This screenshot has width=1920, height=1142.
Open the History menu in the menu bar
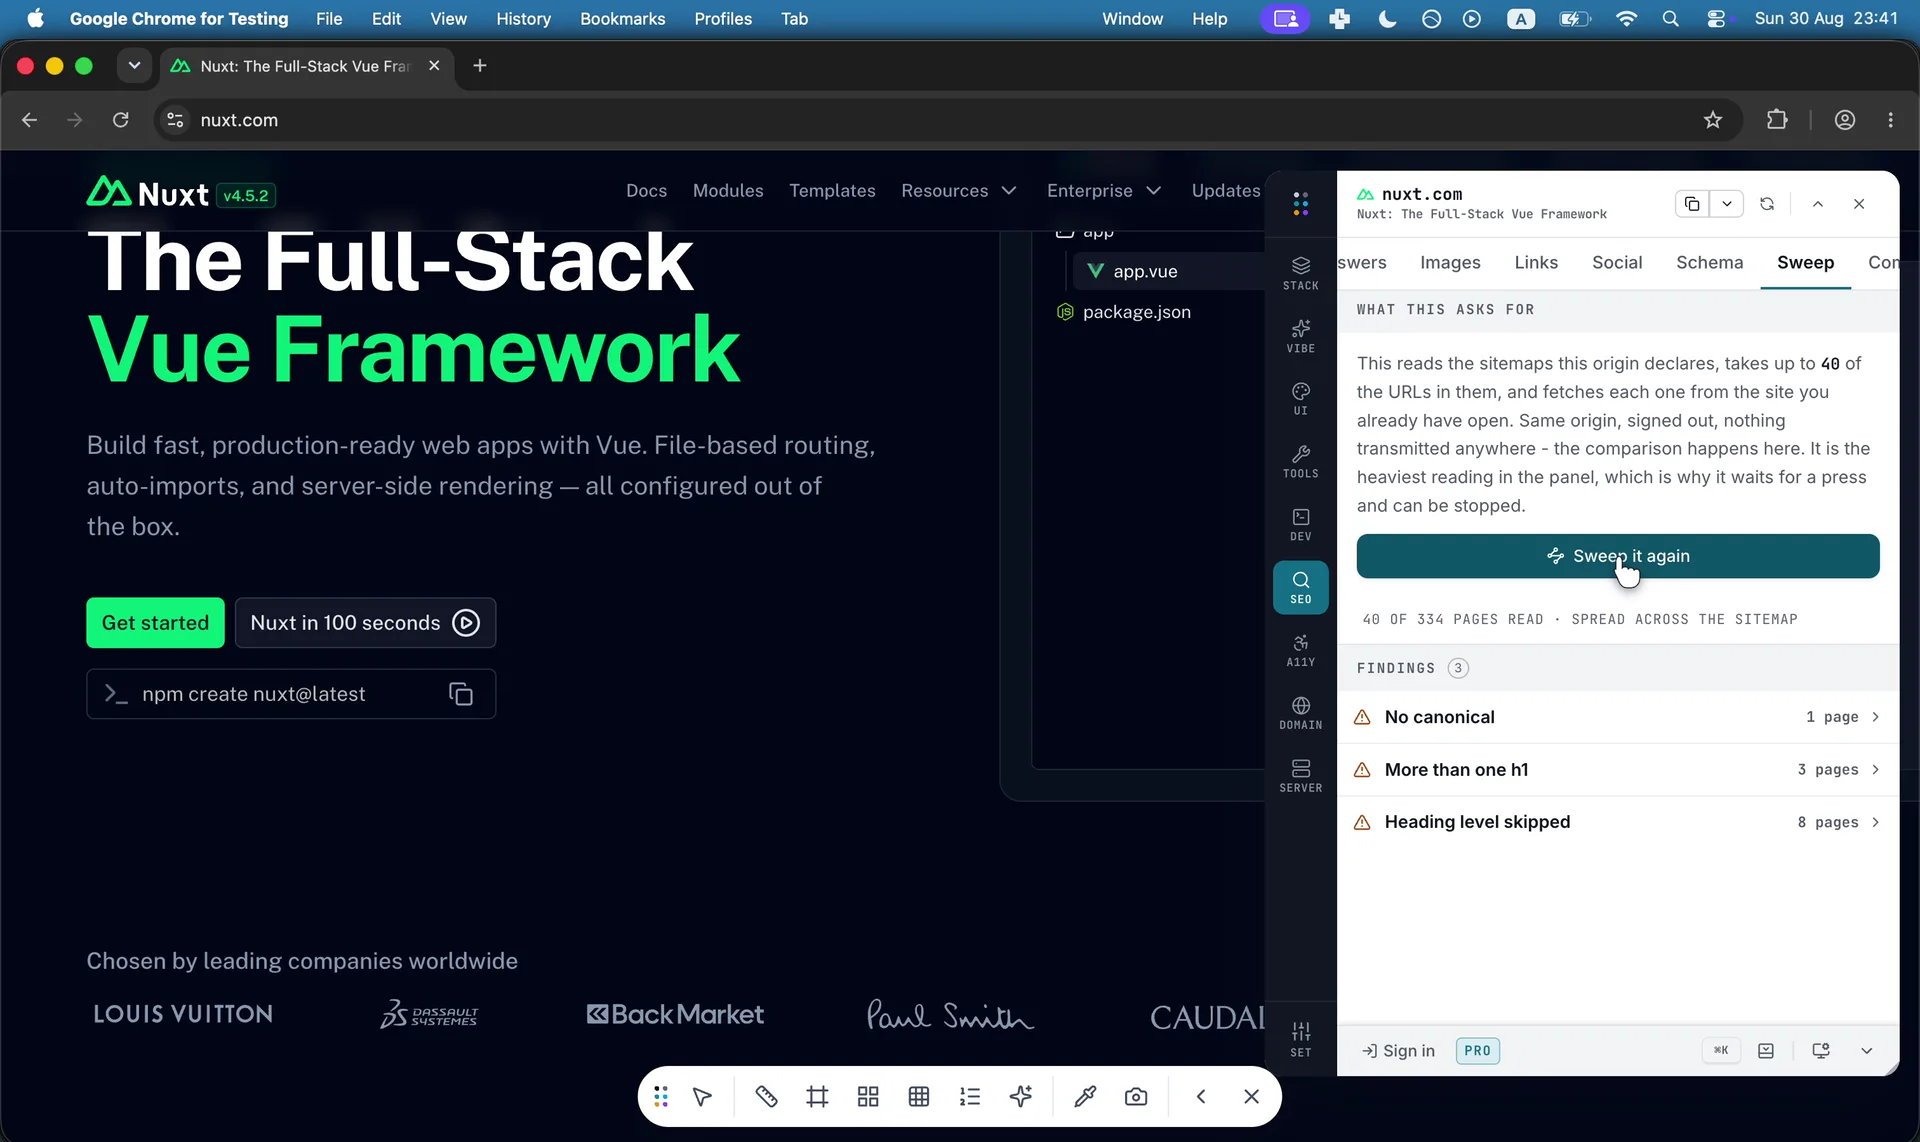[x=523, y=19]
